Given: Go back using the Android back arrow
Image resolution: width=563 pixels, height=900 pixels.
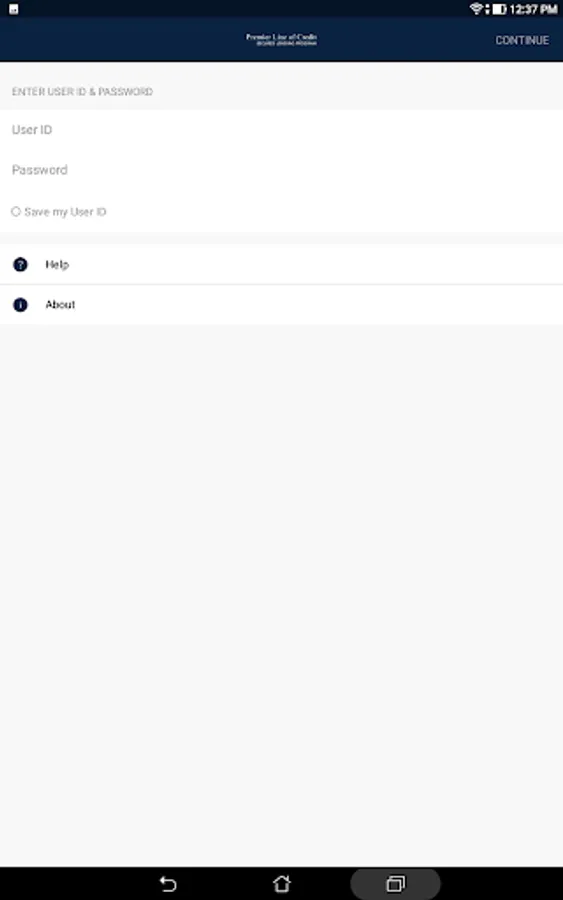Looking at the screenshot, I should [x=168, y=883].
